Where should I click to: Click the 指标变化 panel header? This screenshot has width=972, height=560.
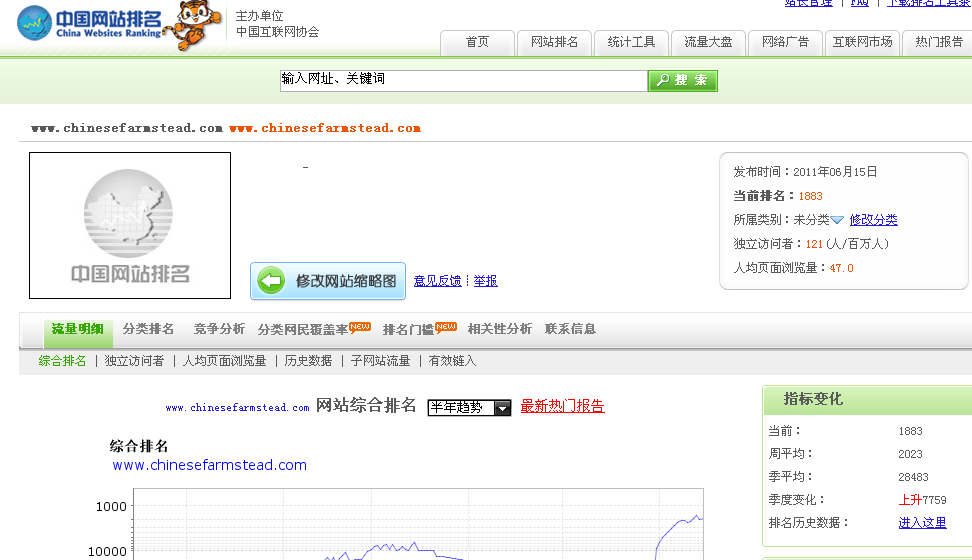867,399
